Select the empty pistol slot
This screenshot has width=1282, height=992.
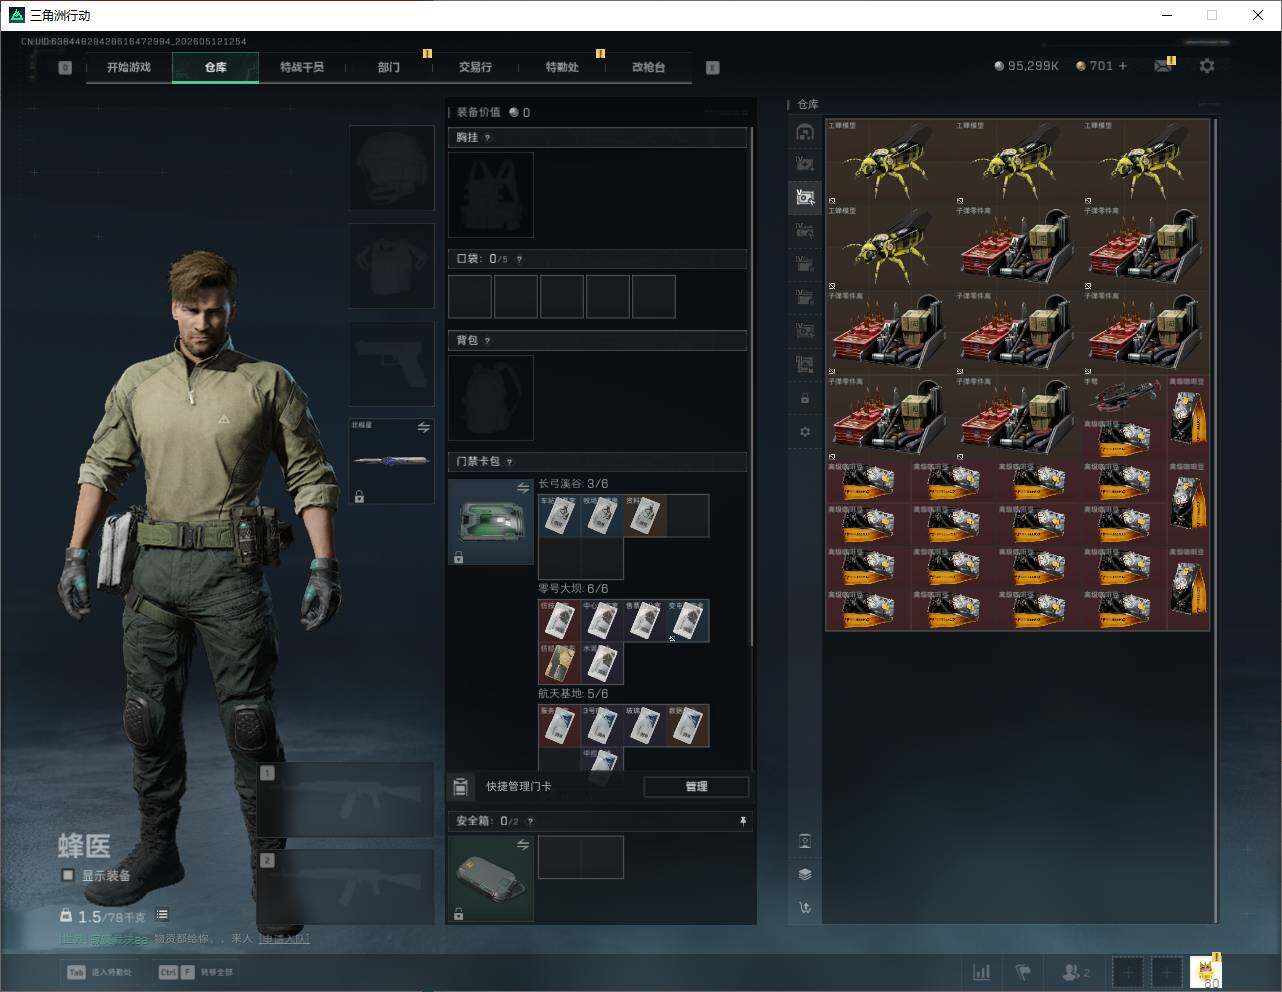[392, 364]
